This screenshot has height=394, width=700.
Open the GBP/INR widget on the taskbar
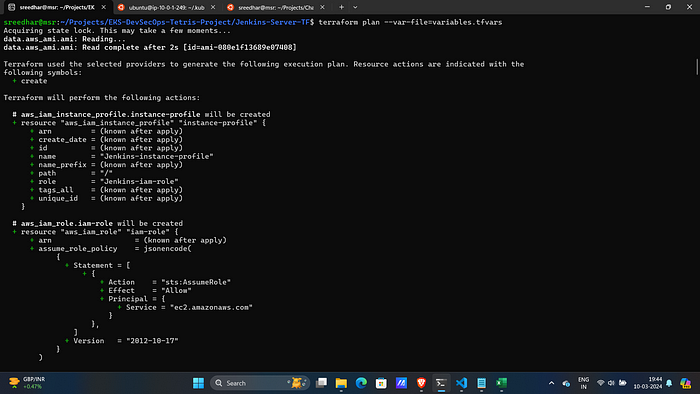27,383
